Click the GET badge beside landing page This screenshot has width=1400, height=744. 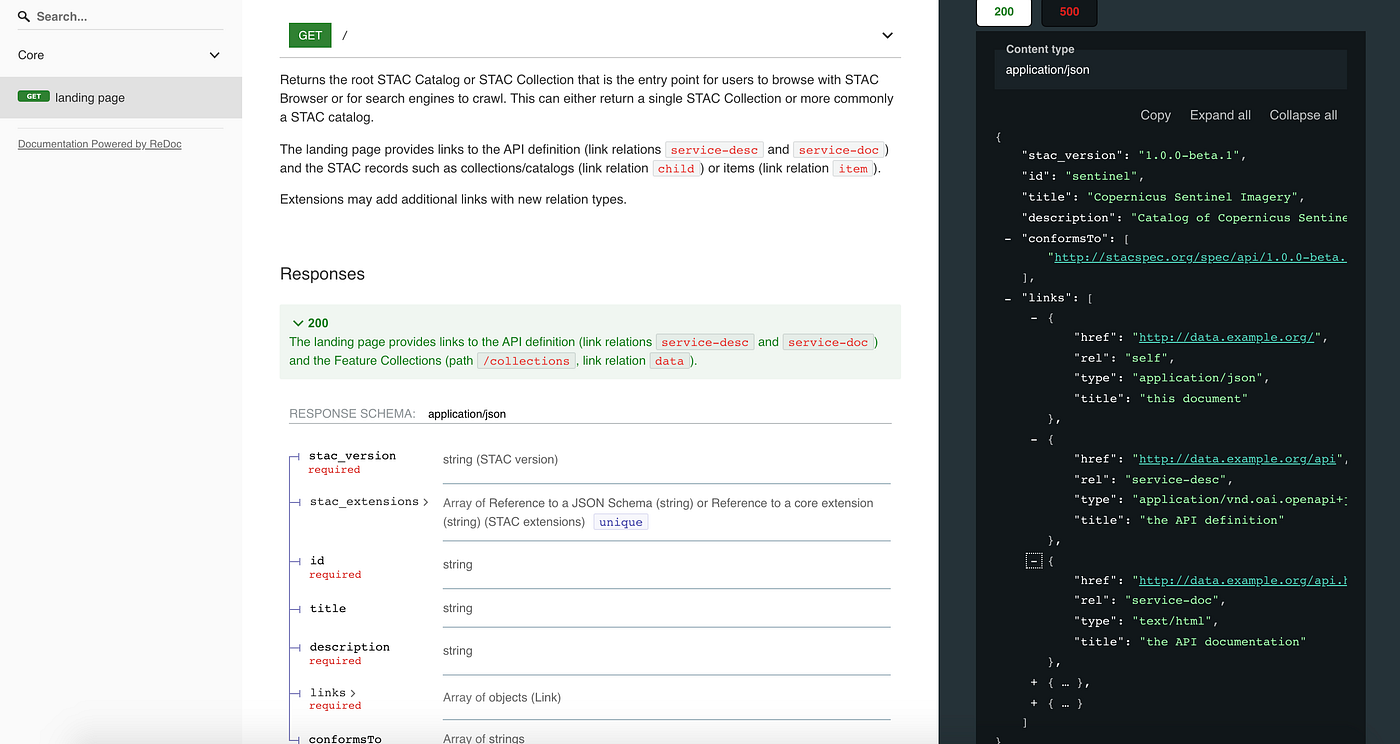34,97
